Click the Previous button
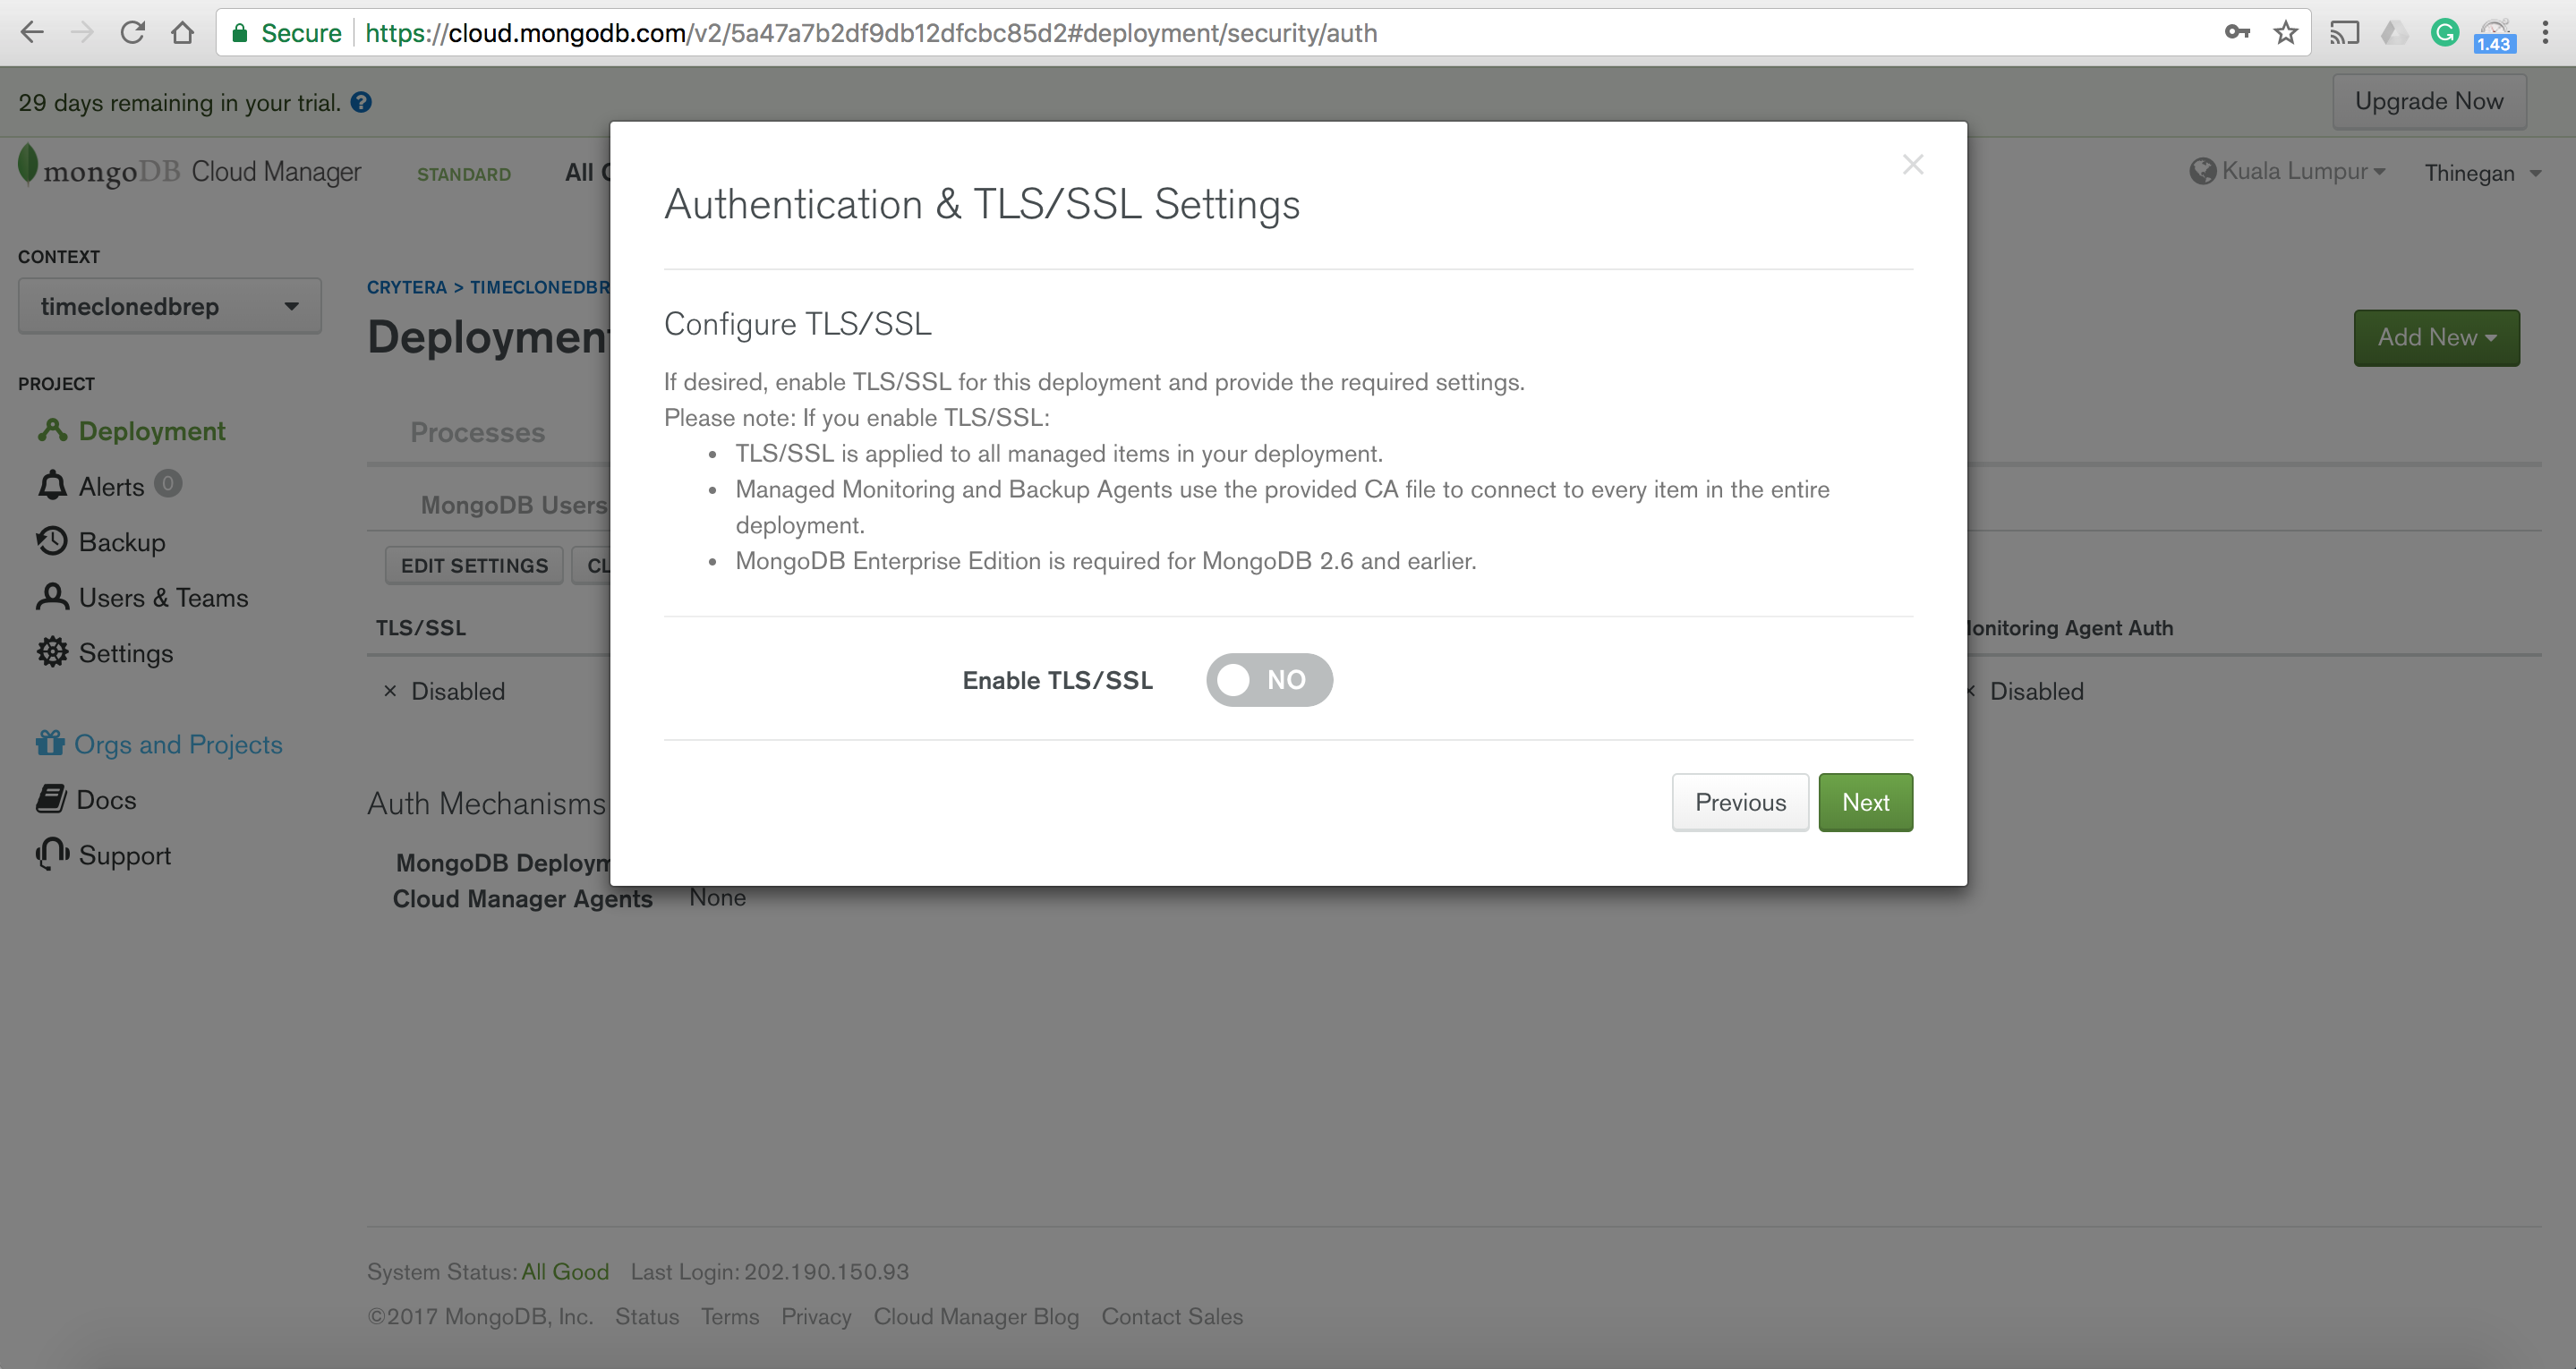Screen dimensions: 2576x1369 [1739, 802]
